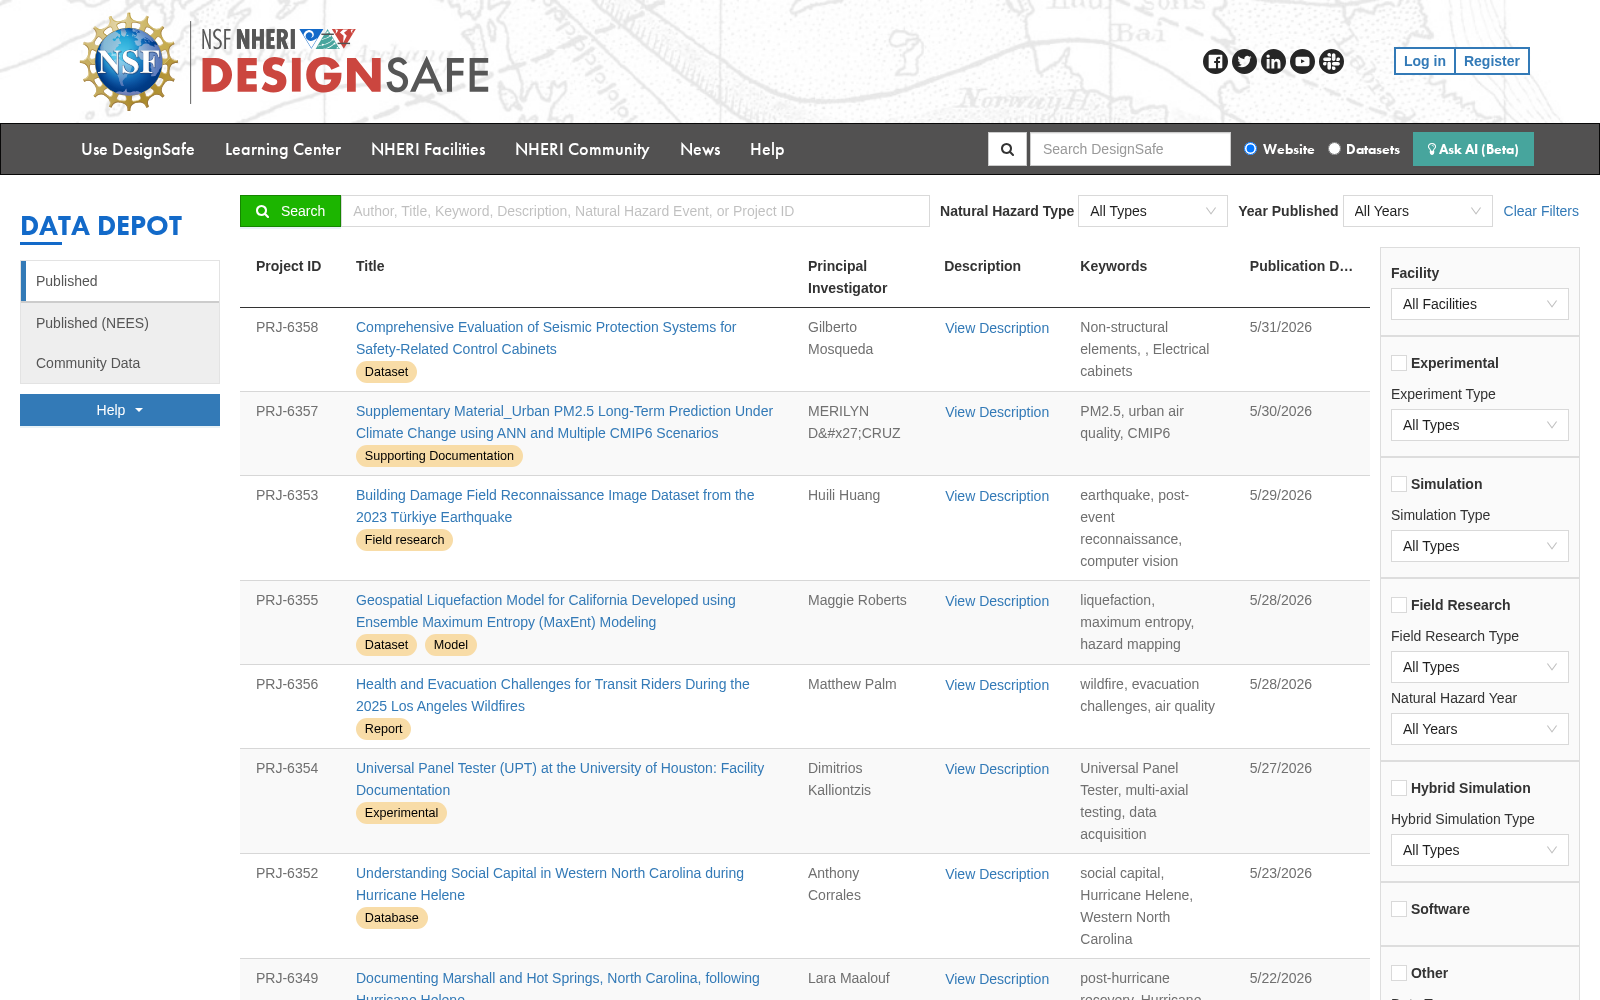Select the Website search radio button

tap(1250, 149)
